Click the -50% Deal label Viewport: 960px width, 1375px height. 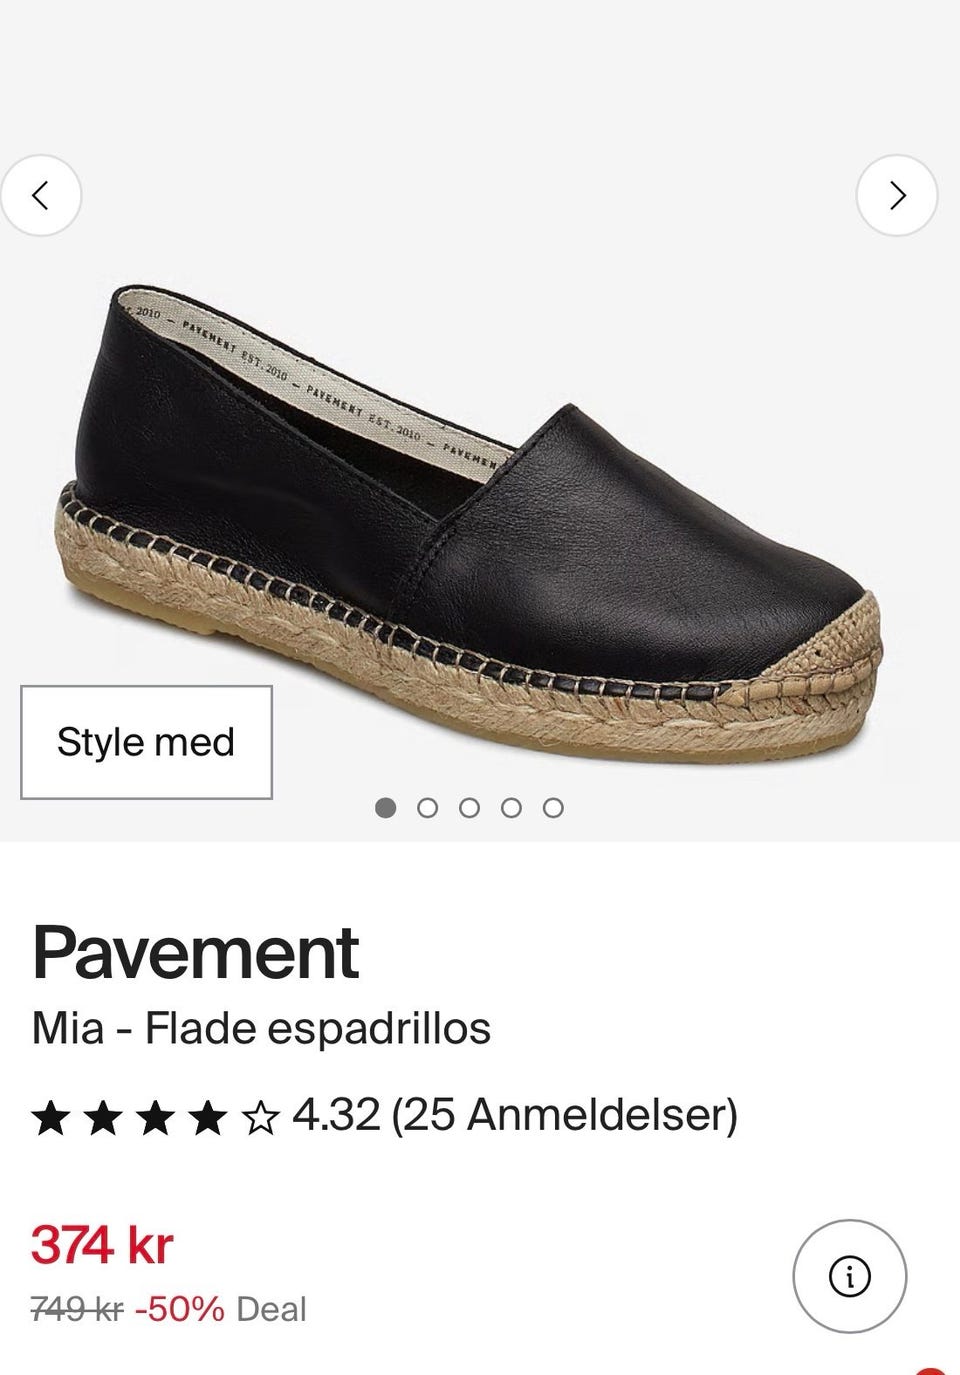click(220, 1309)
